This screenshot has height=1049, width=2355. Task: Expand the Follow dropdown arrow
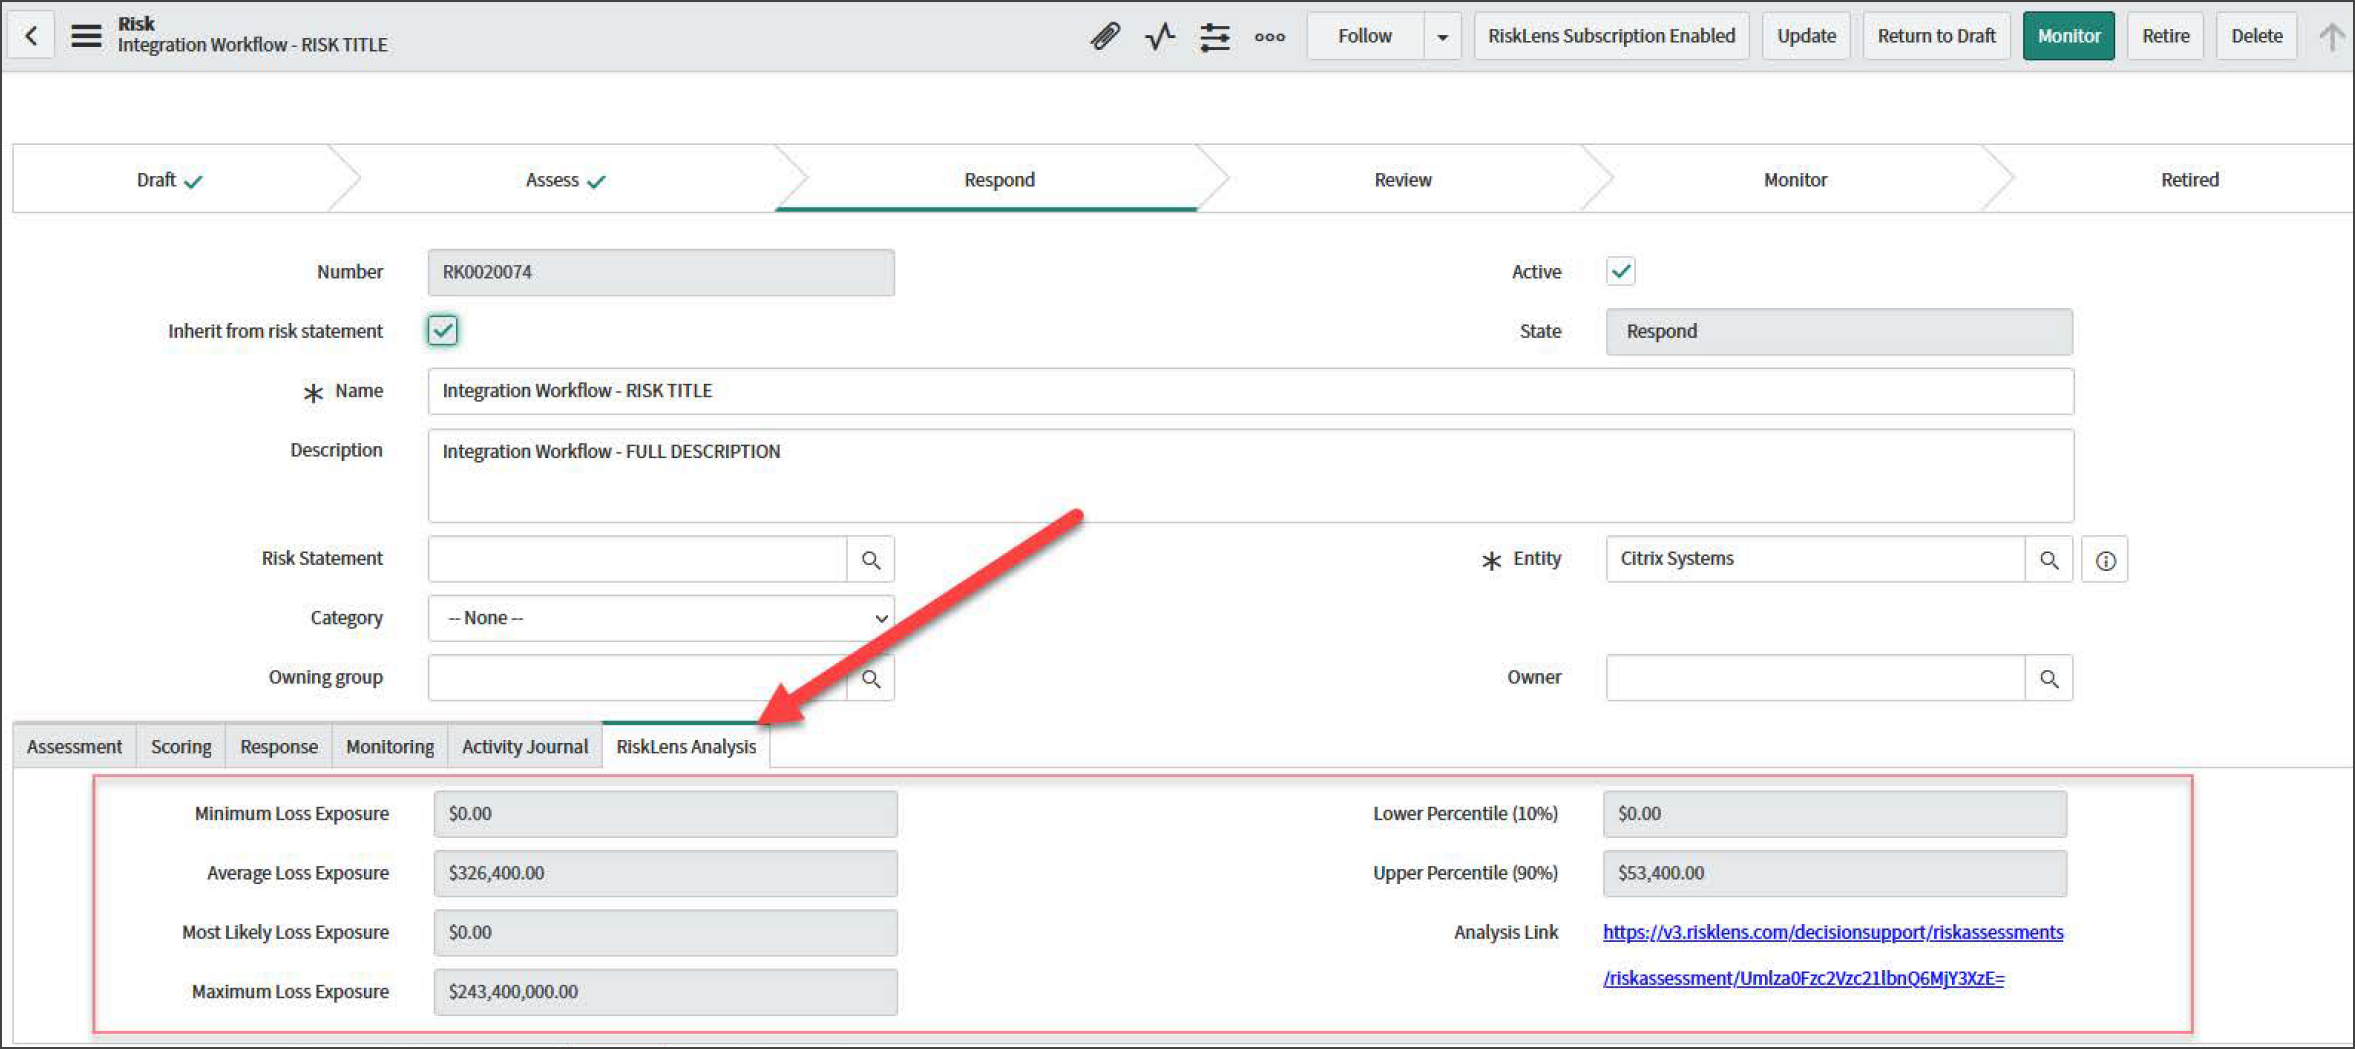click(x=1441, y=37)
